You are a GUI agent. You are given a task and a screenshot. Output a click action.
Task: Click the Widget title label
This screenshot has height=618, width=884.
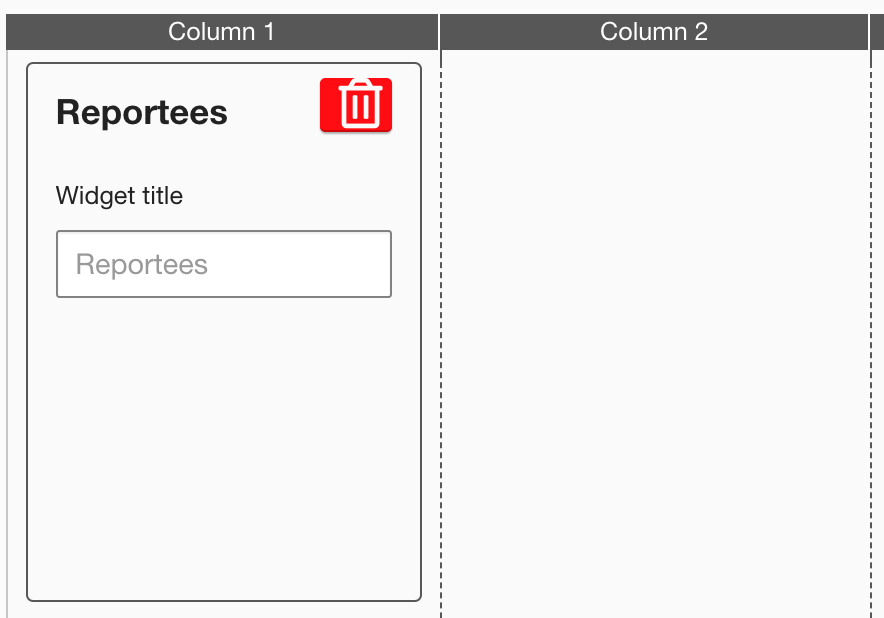tap(119, 195)
